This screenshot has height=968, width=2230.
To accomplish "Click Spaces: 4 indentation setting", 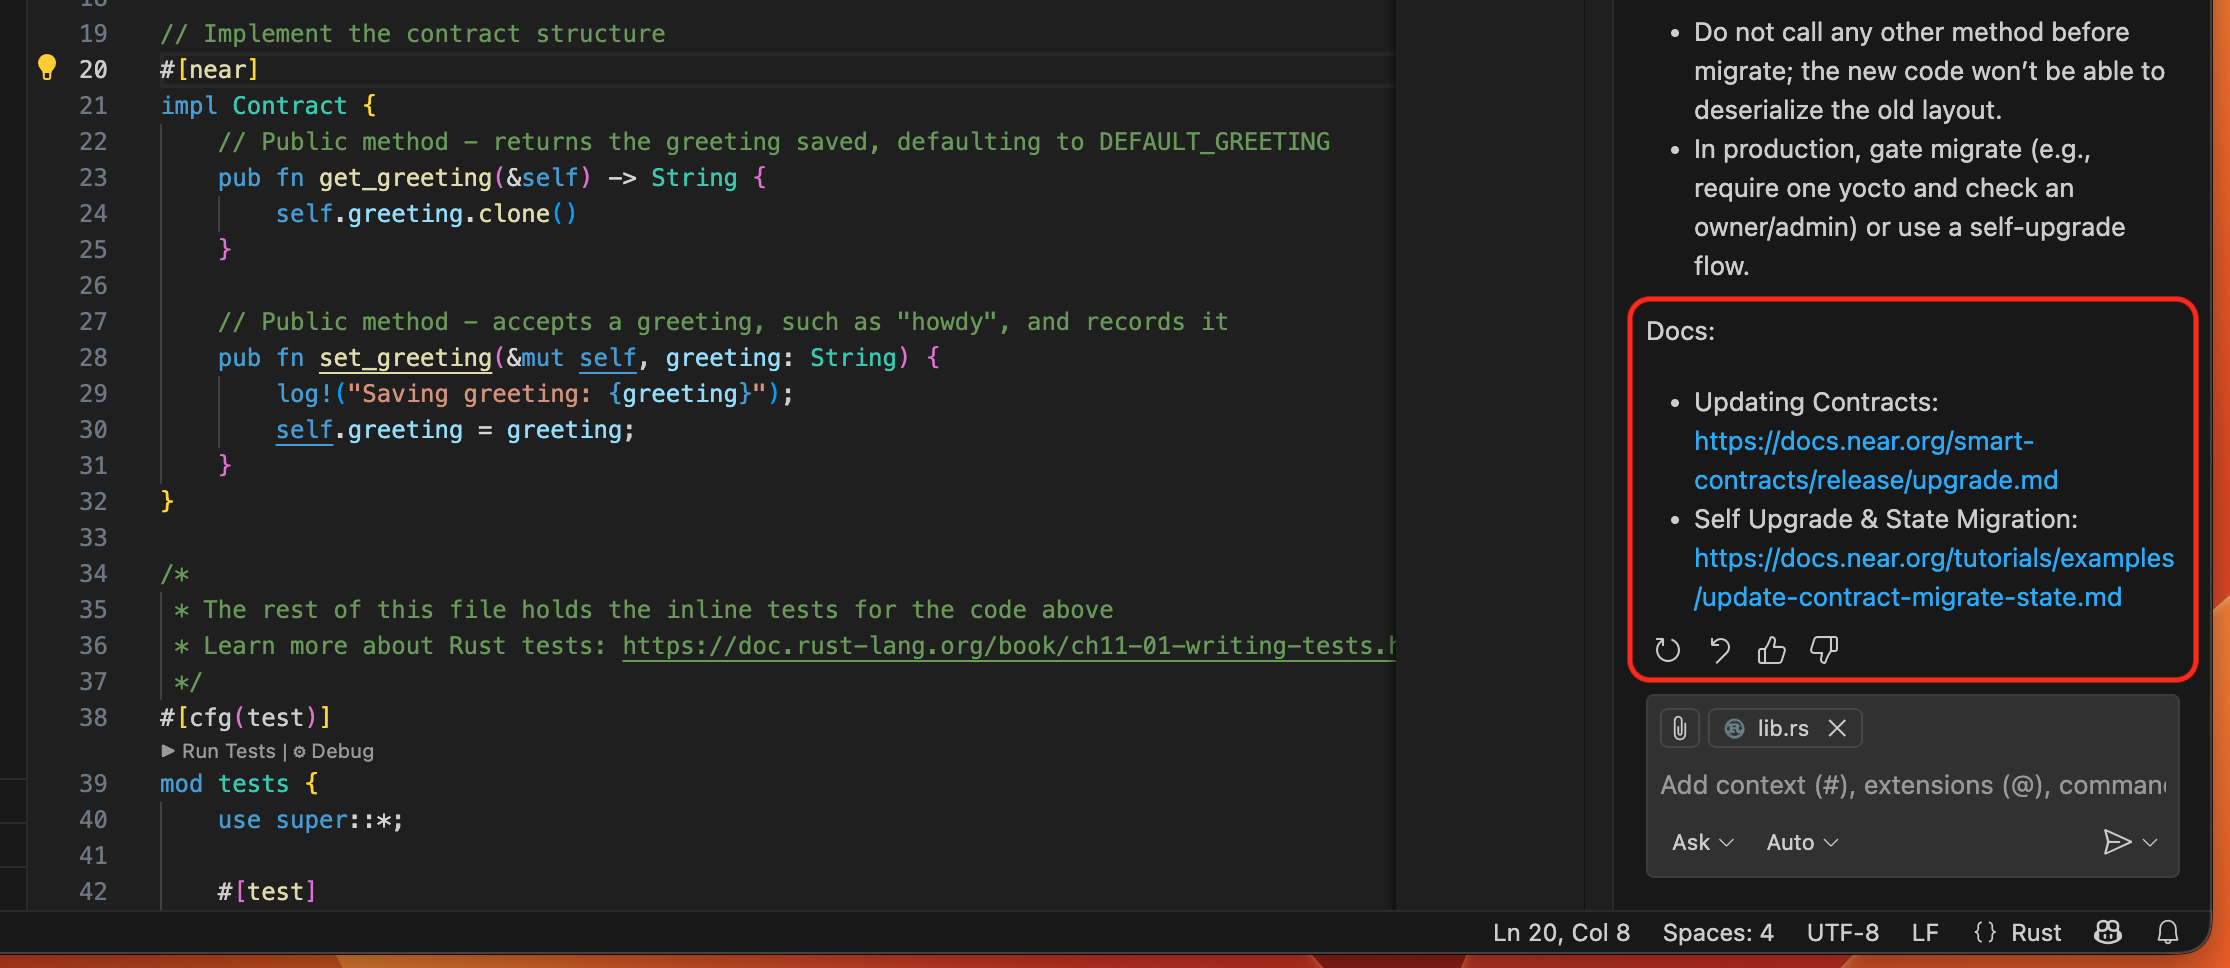I will point(1718,932).
